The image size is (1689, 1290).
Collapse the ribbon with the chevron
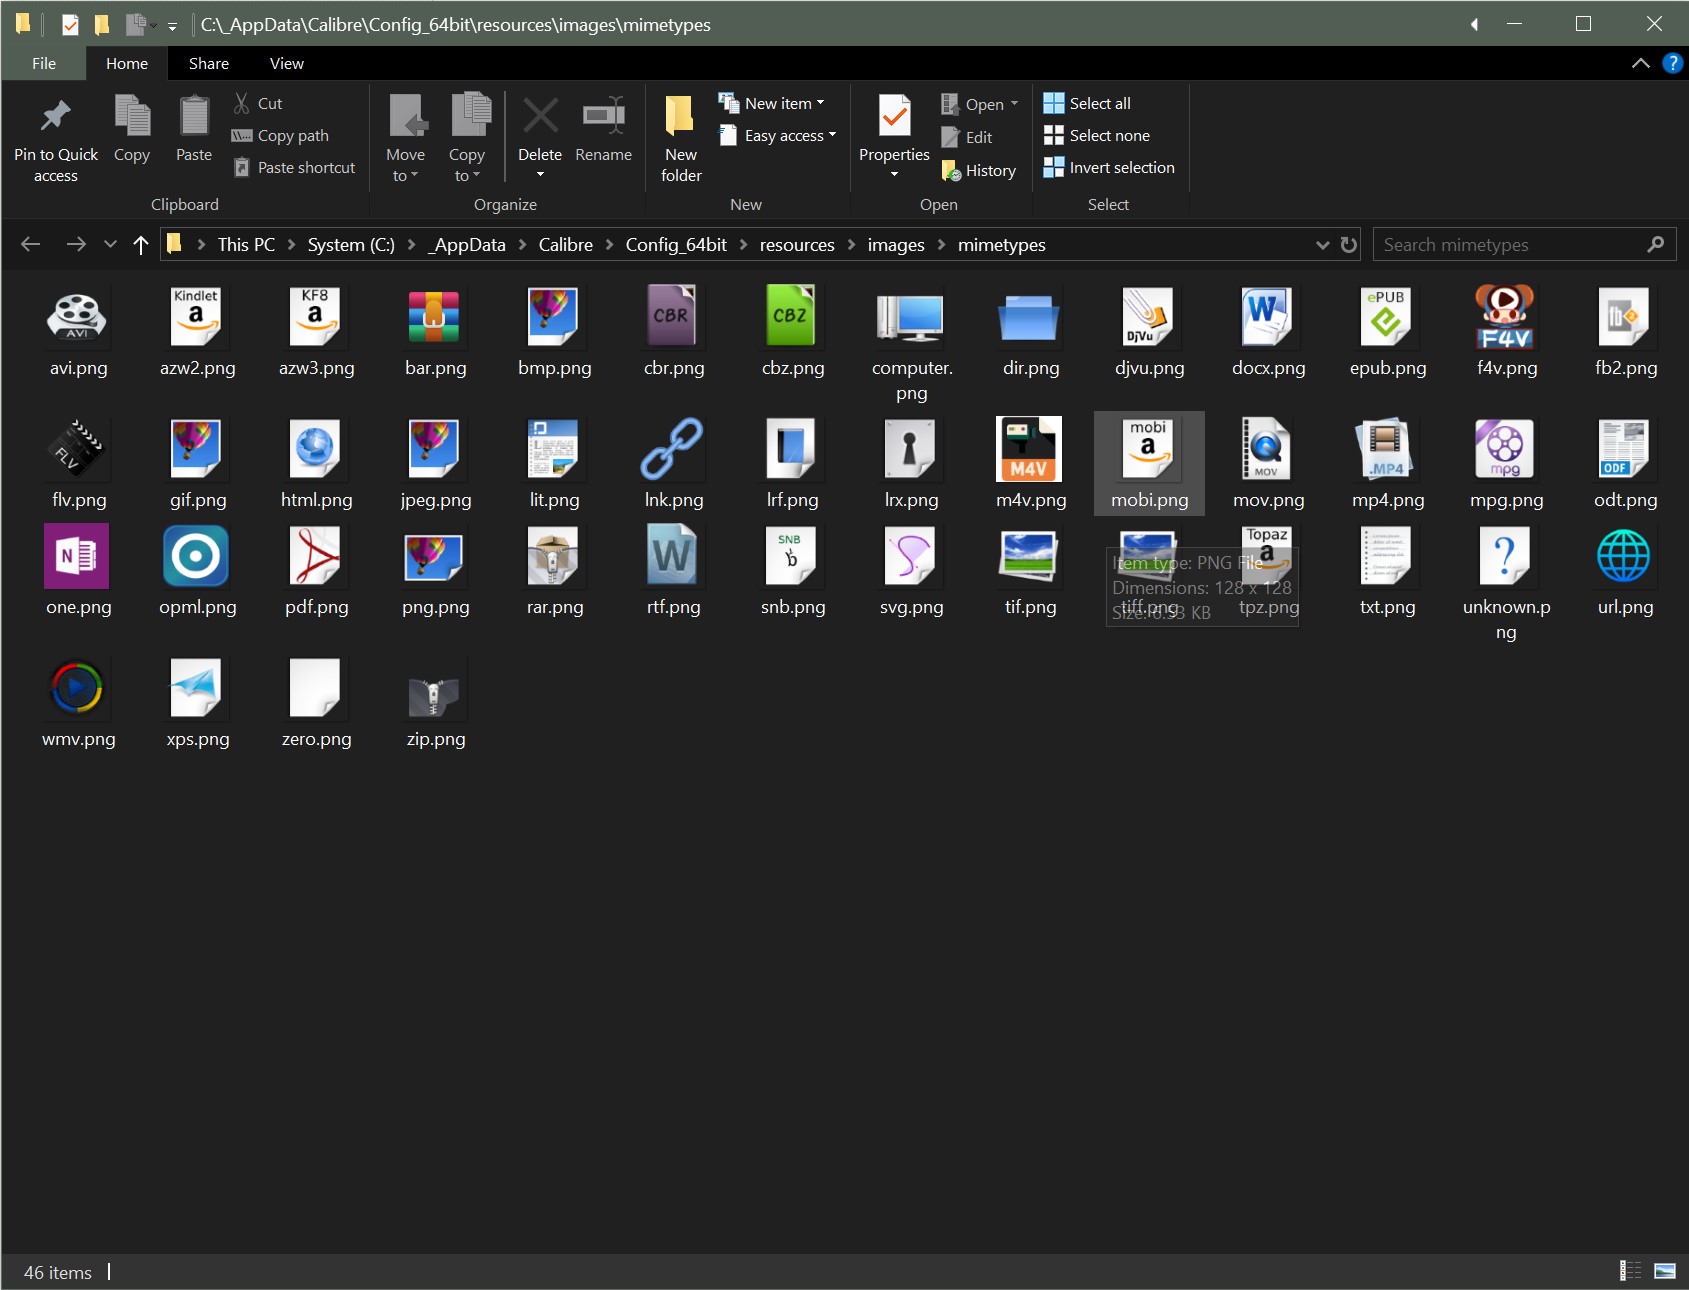(x=1641, y=63)
